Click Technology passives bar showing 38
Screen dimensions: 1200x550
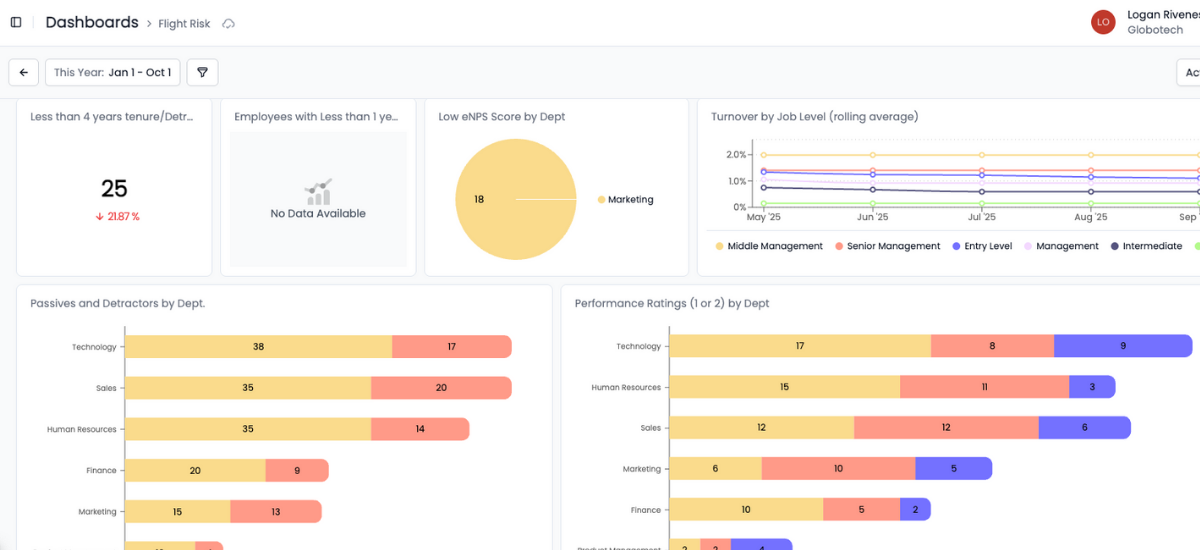click(x=258, y=347)
